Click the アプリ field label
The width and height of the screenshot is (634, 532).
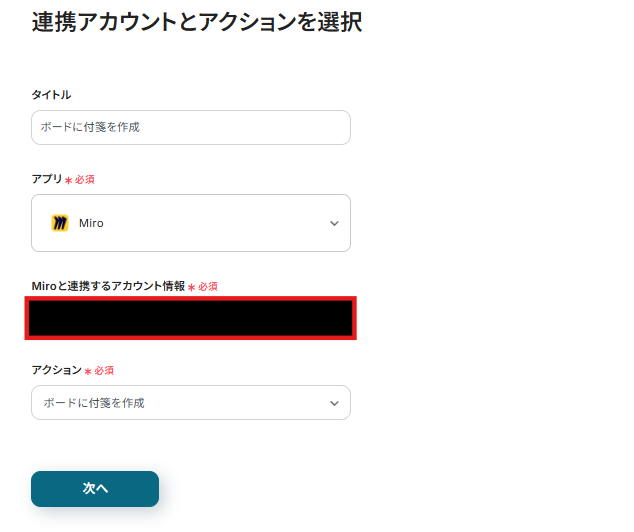point(46,179)
